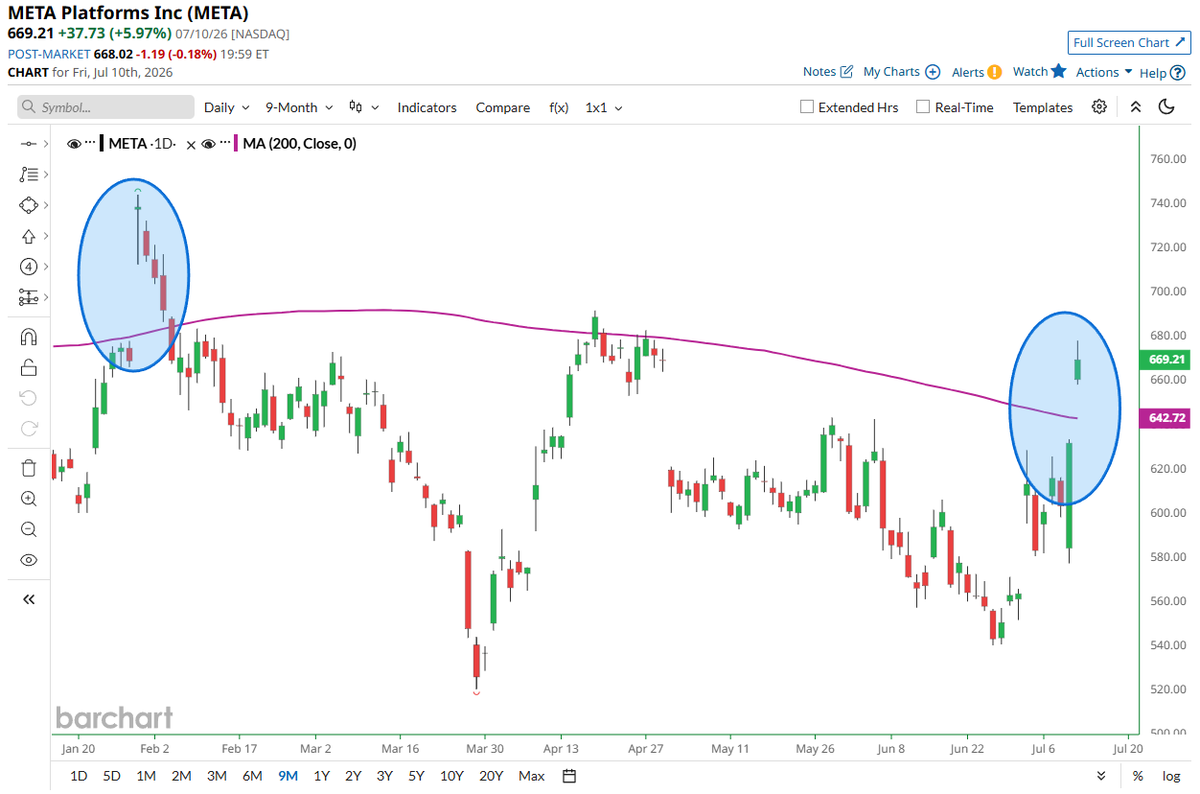The height and width of the screenshot is (794, 1200).
Task: Click the Compare button
Action: [x=503, y=107]
